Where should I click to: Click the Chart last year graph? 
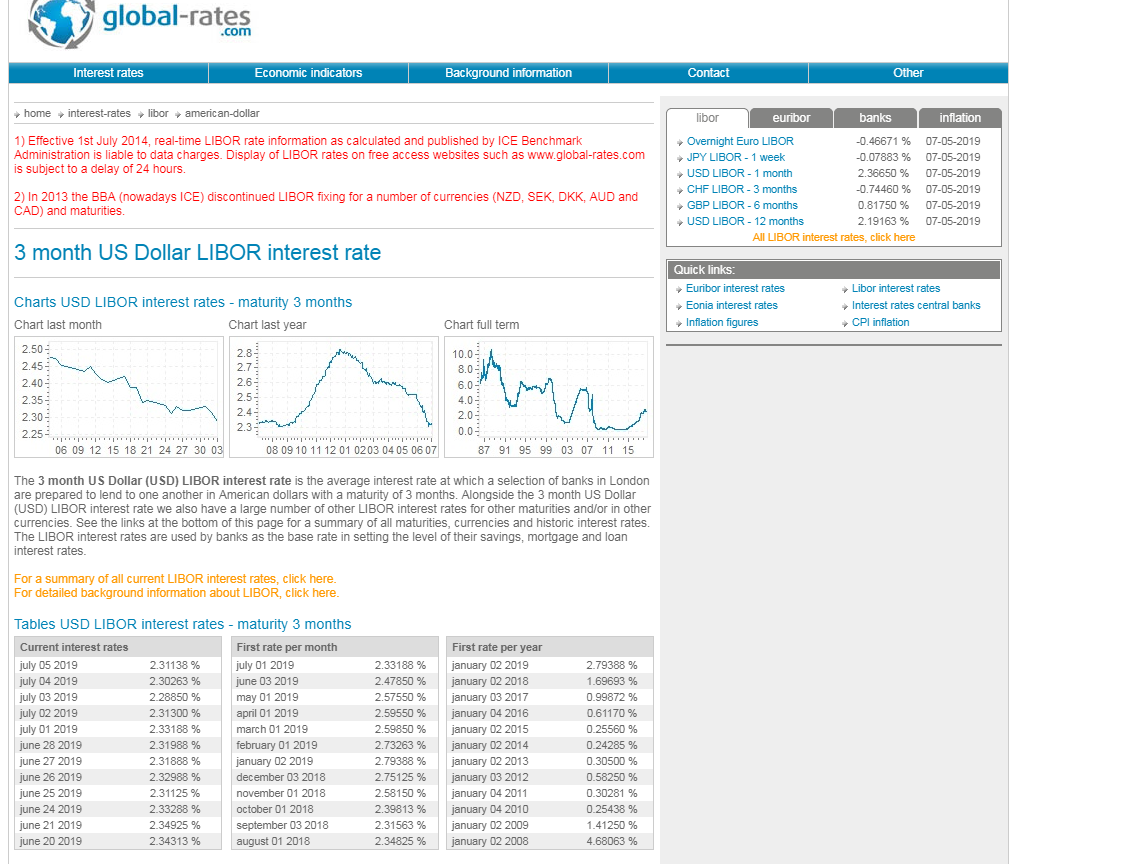[x=333, y=397]
